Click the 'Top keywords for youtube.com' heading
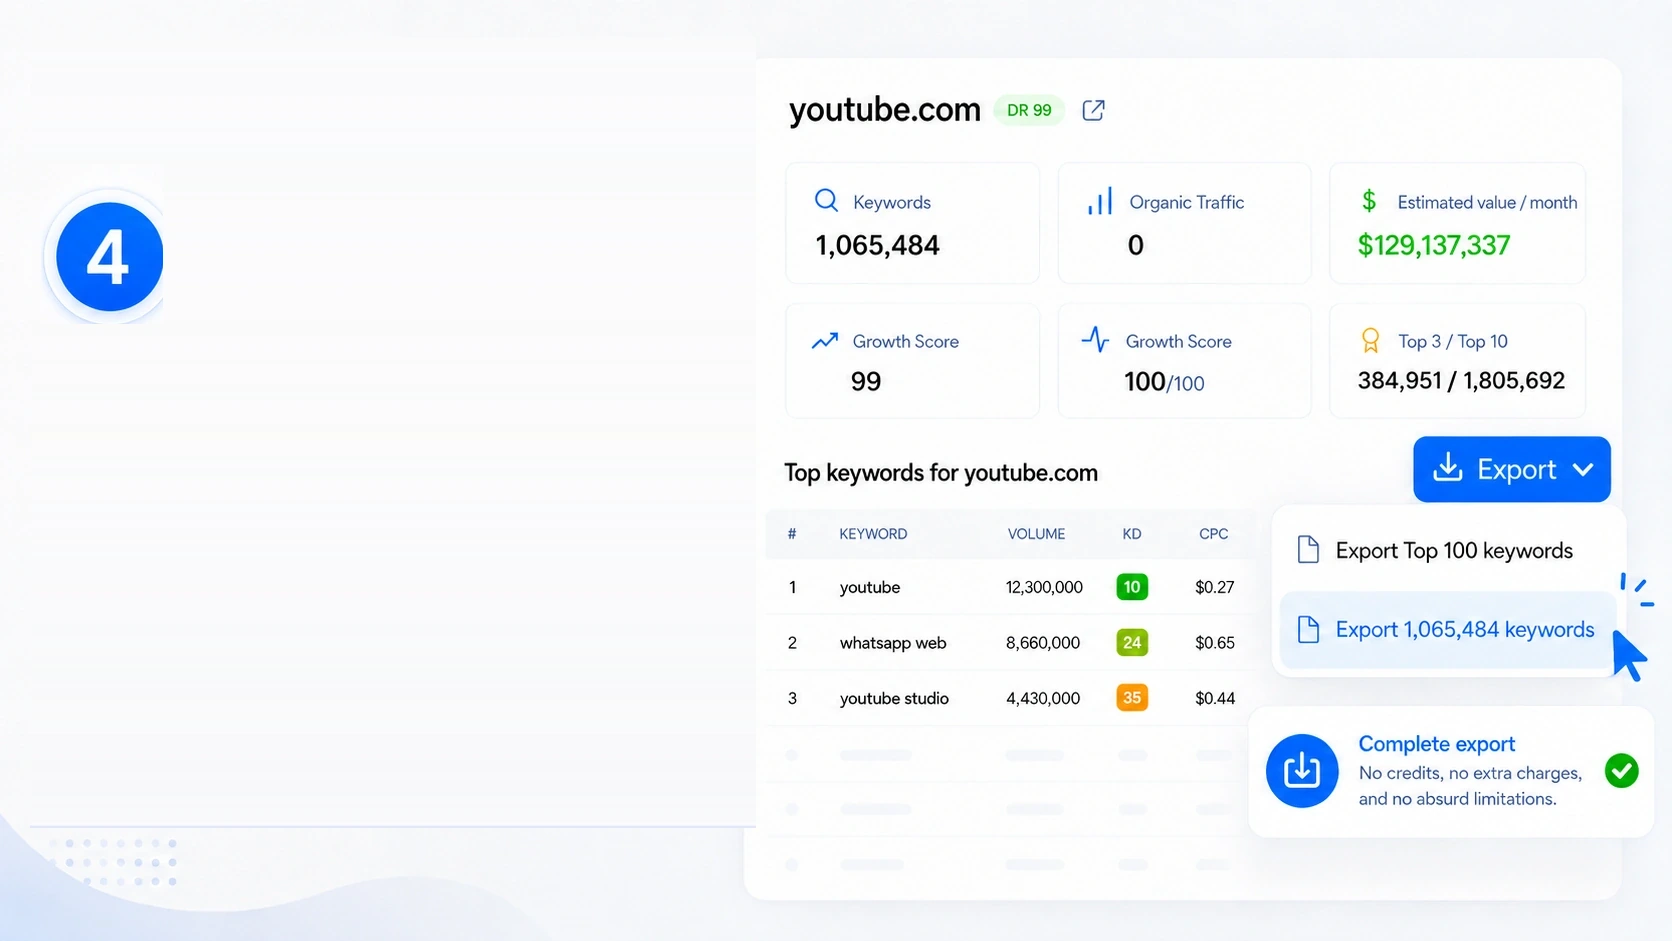1672x941 pixels. click(941, 473)
